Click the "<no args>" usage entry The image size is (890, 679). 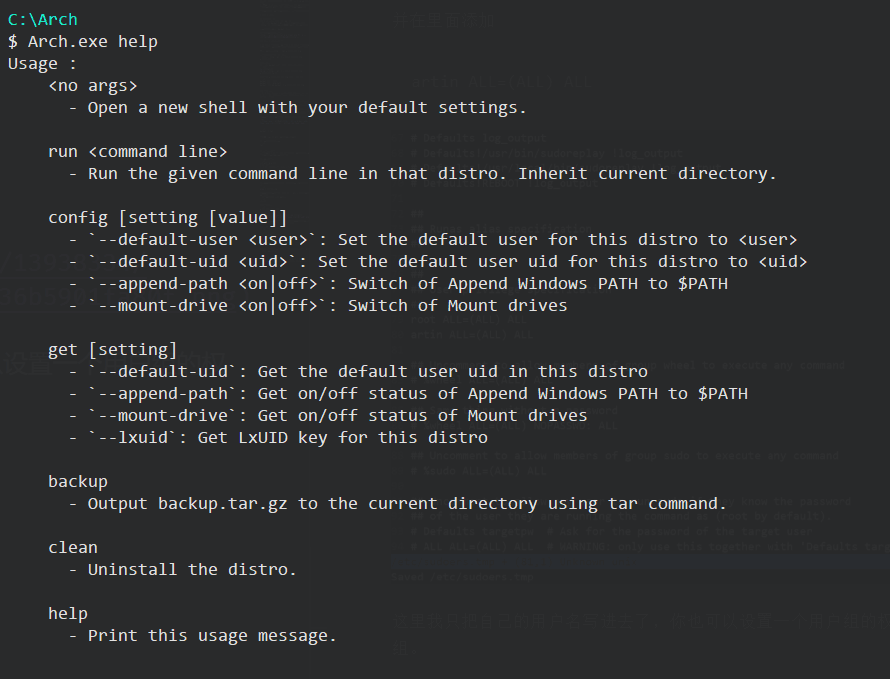point(92,85)
